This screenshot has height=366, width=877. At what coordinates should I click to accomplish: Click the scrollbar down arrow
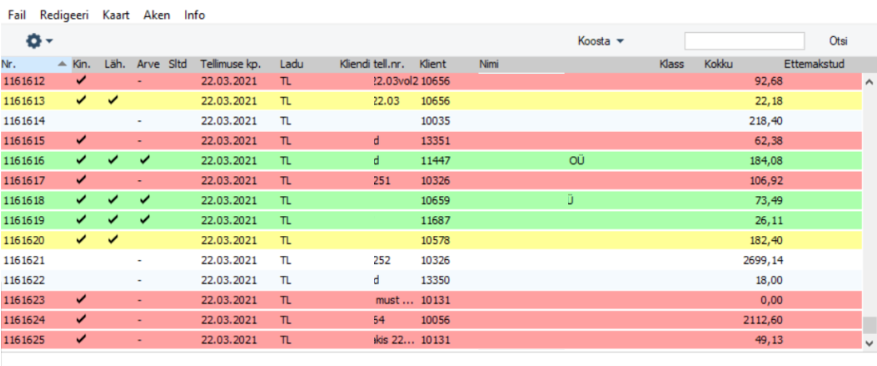point(869,342)
